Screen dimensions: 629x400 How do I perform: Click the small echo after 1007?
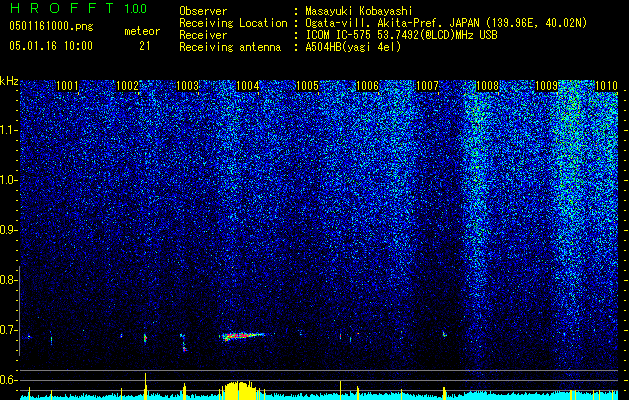tap(444, 334)
